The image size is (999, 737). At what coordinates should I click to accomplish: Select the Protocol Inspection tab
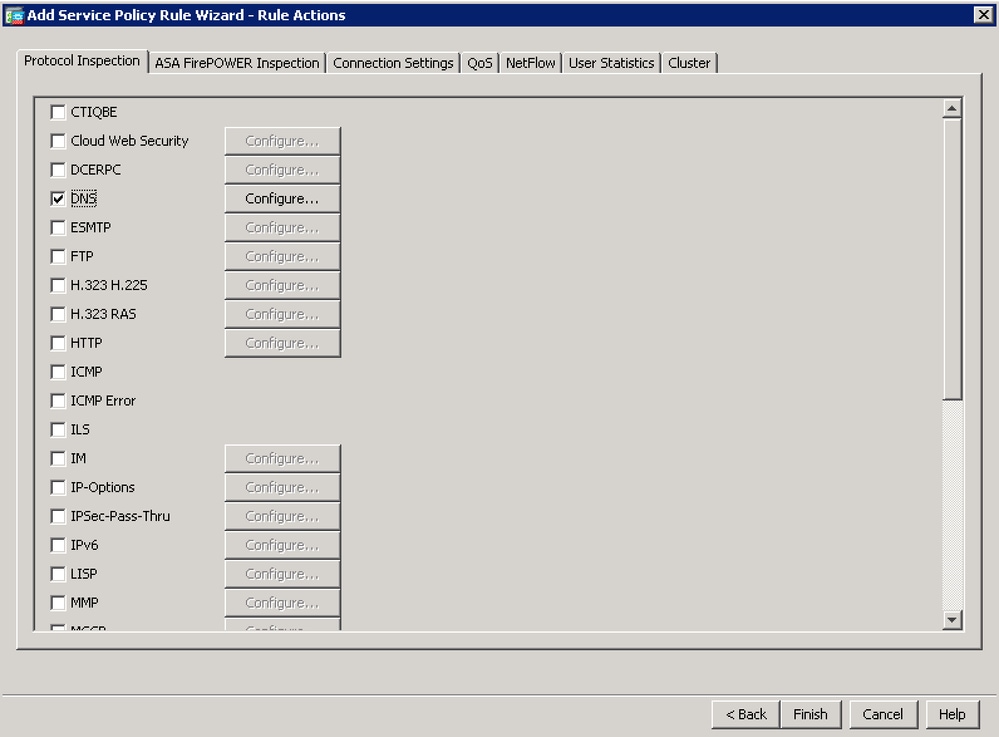click(x=82, y=61)
